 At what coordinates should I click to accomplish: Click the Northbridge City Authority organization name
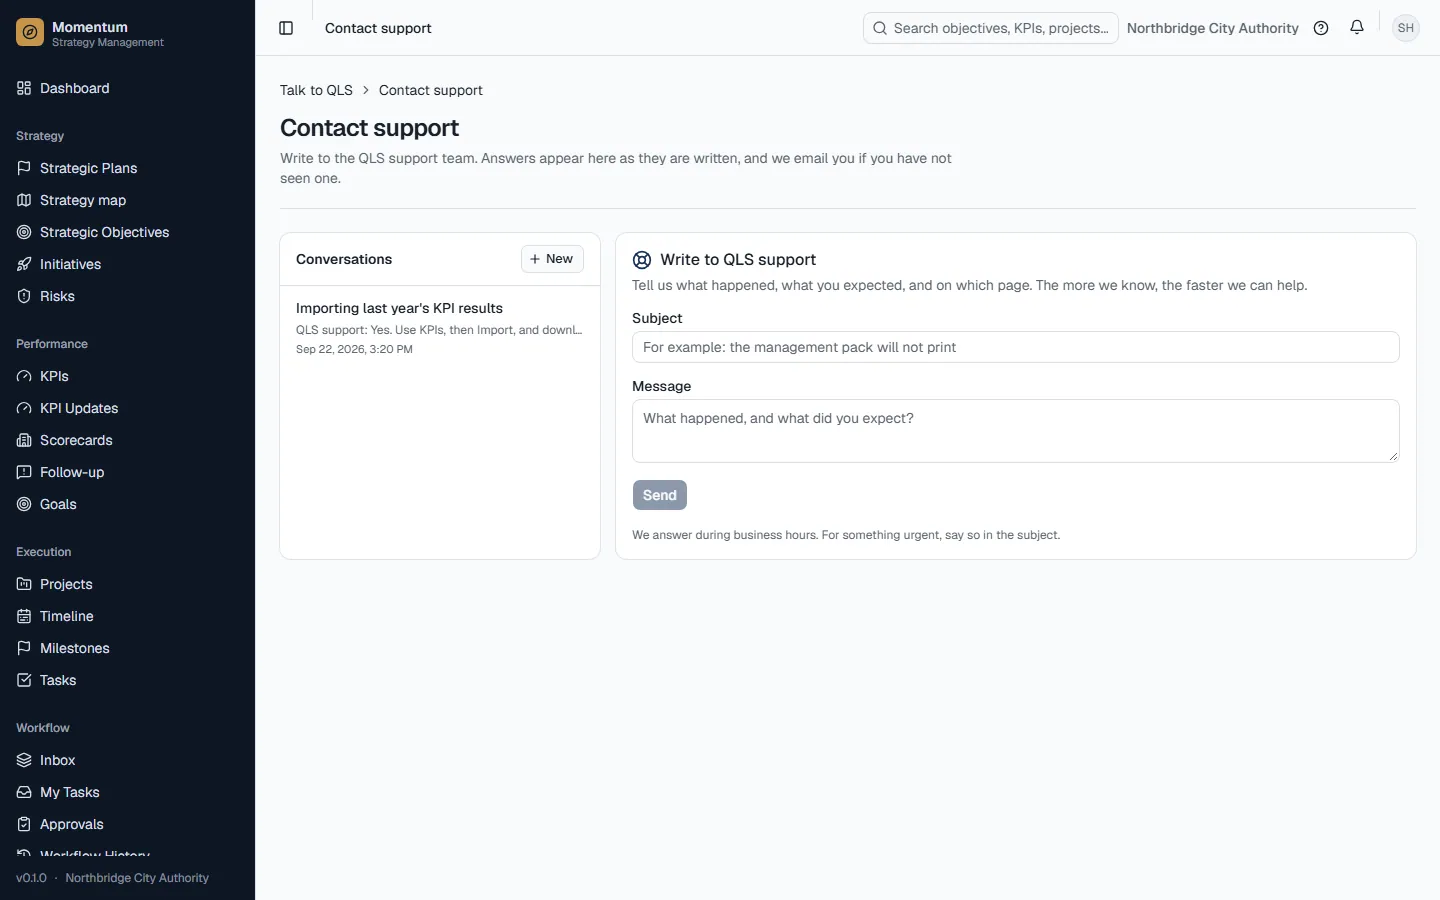coord(1212,28)
